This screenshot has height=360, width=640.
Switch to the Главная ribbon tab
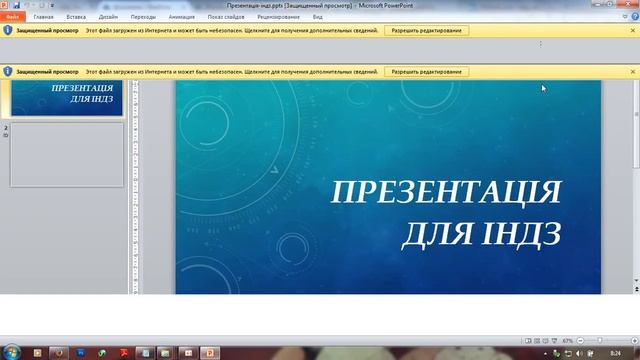pos(43,17)
